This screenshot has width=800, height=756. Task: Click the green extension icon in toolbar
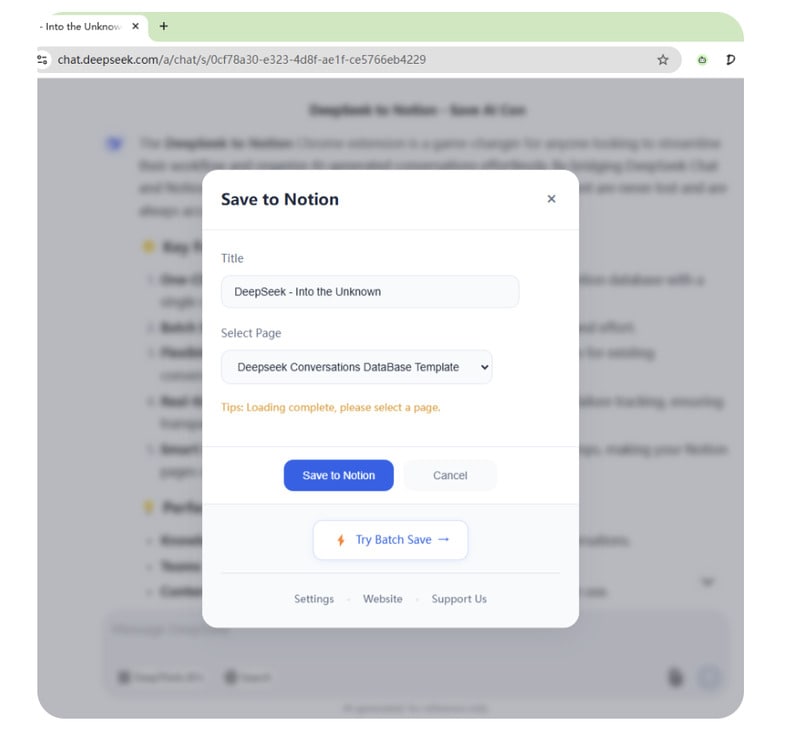(x=702, y=60)
